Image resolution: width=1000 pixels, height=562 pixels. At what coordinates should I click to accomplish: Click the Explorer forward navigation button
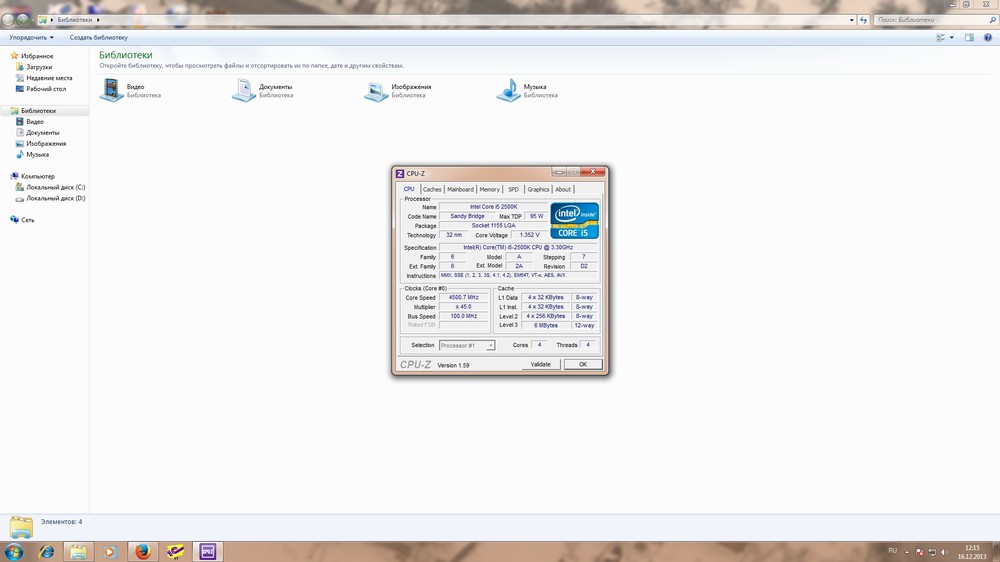click(x=23, y=20)
